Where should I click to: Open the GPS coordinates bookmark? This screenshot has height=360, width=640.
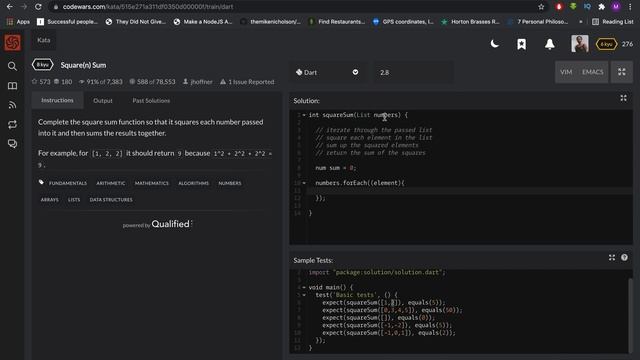[403, 22]
